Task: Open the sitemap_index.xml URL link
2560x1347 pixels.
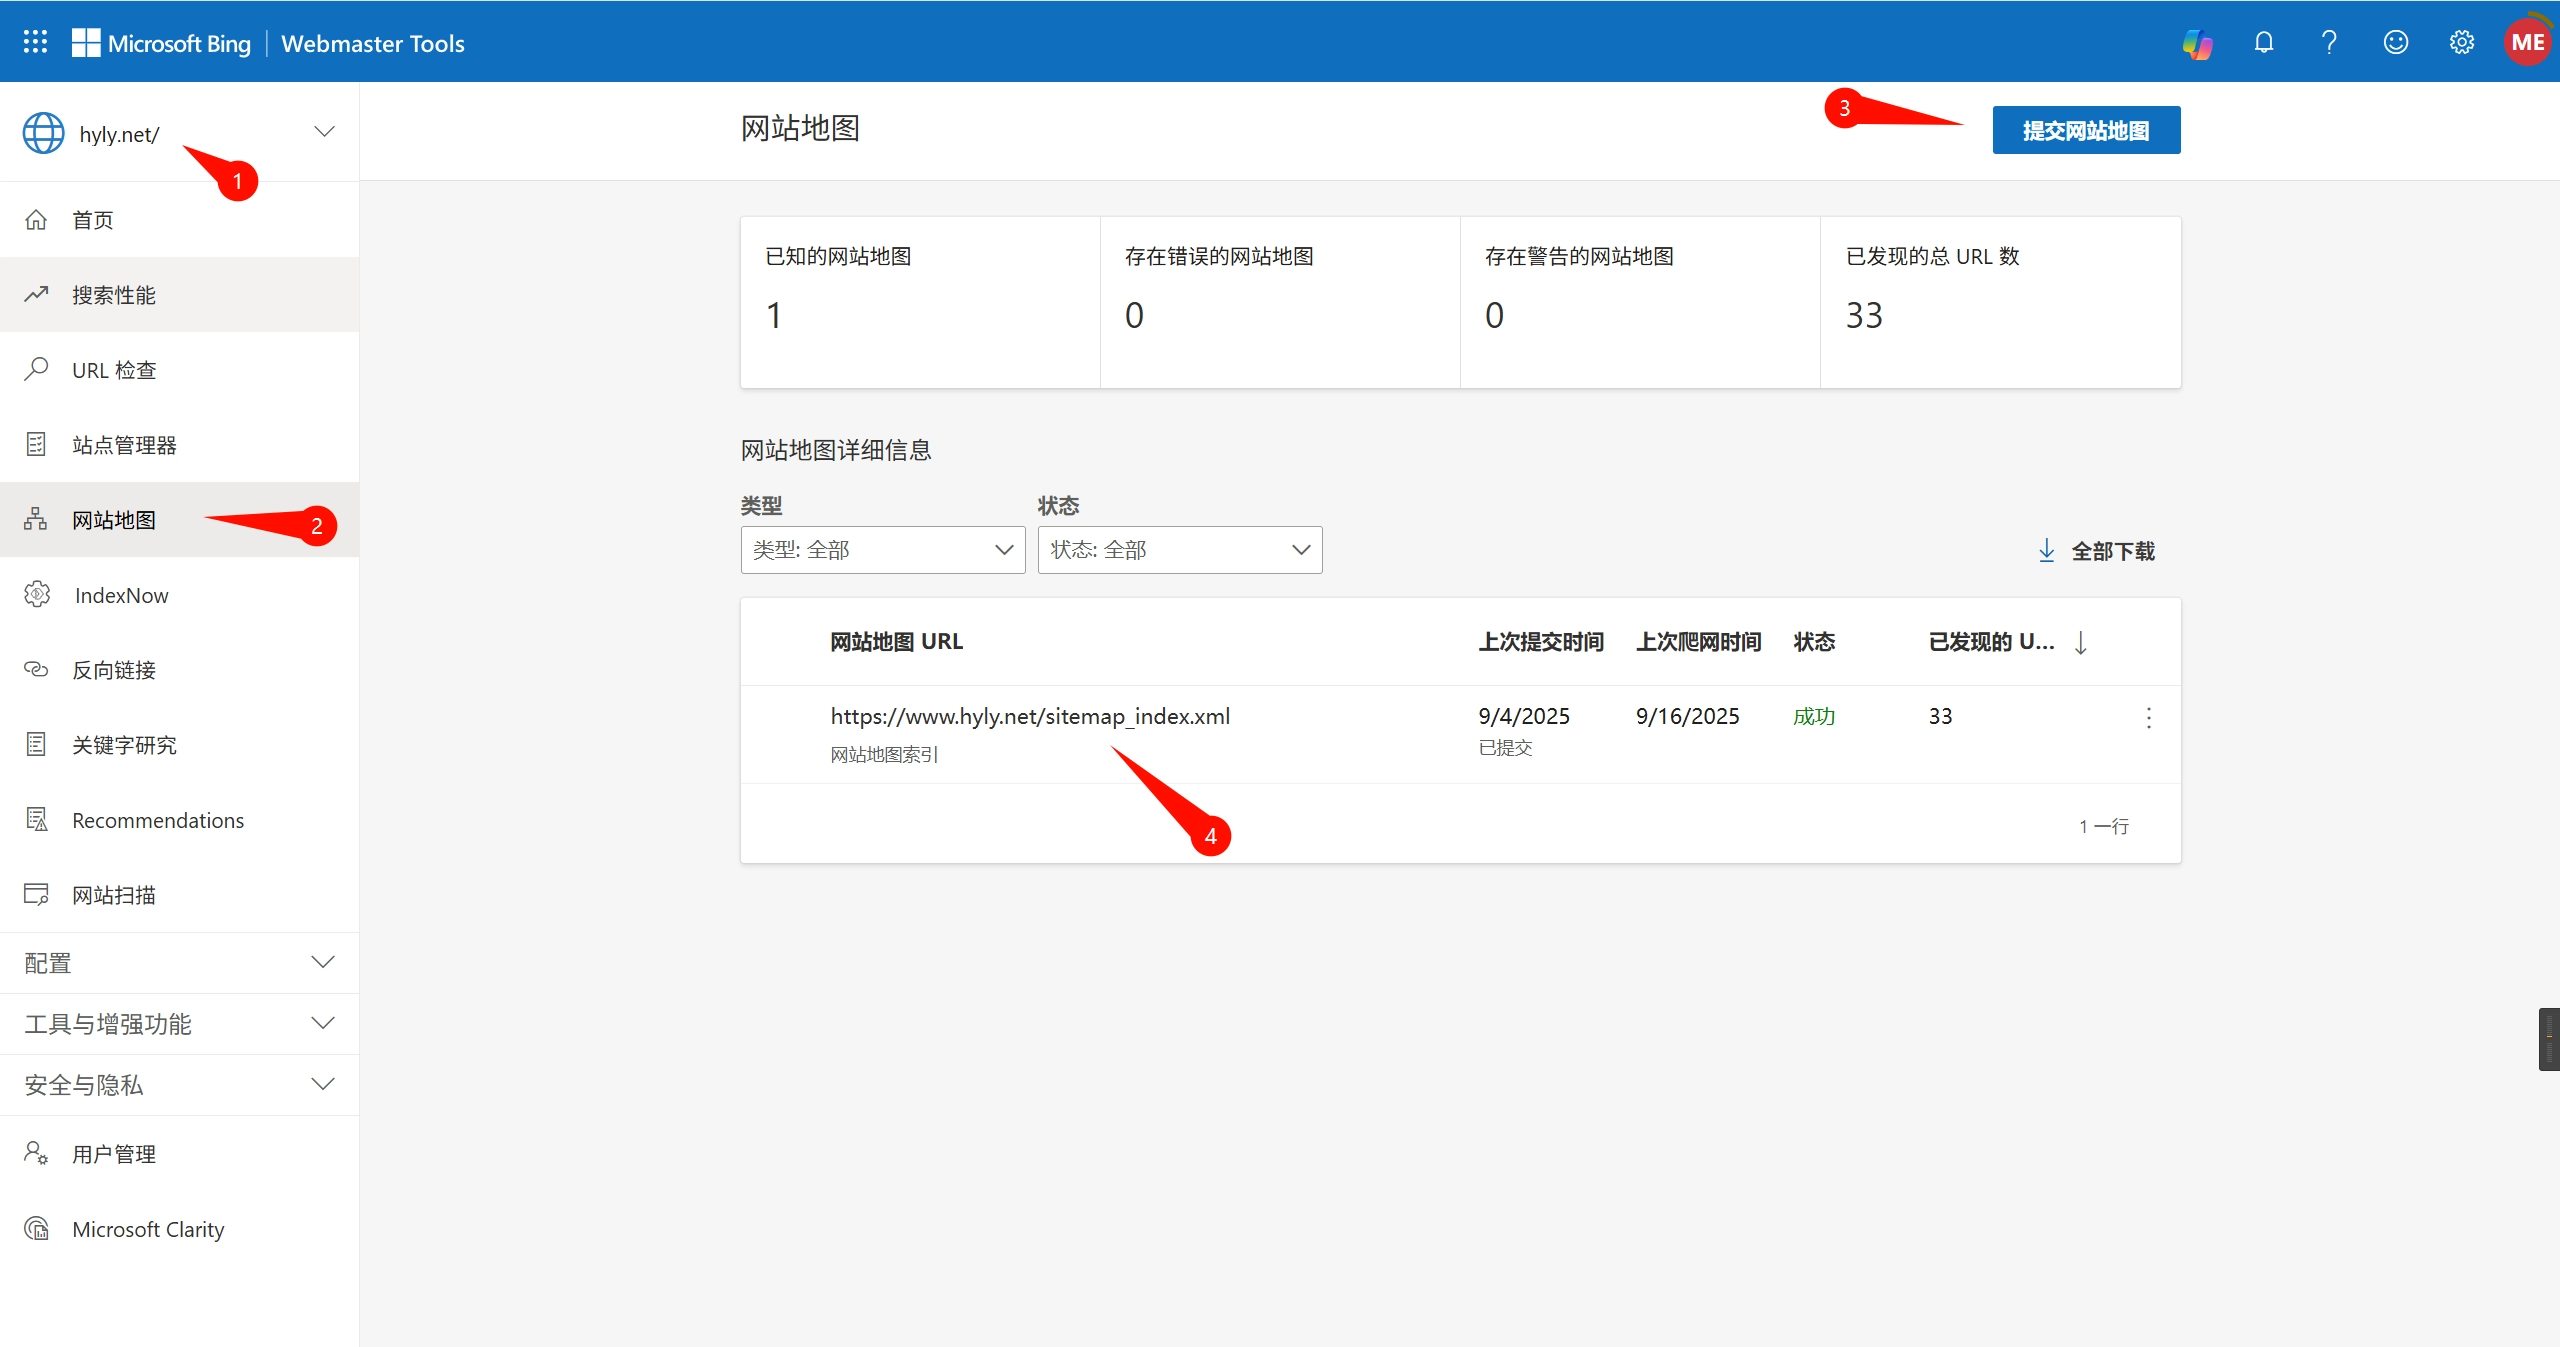Action: click(1030, 716)
